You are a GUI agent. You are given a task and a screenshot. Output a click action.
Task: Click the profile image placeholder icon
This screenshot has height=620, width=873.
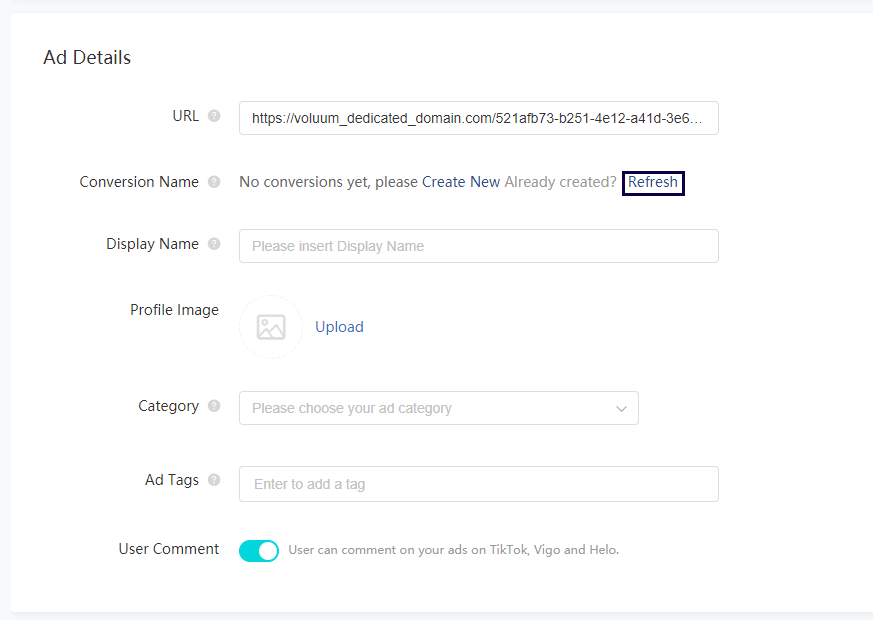[x=271, y=327]
